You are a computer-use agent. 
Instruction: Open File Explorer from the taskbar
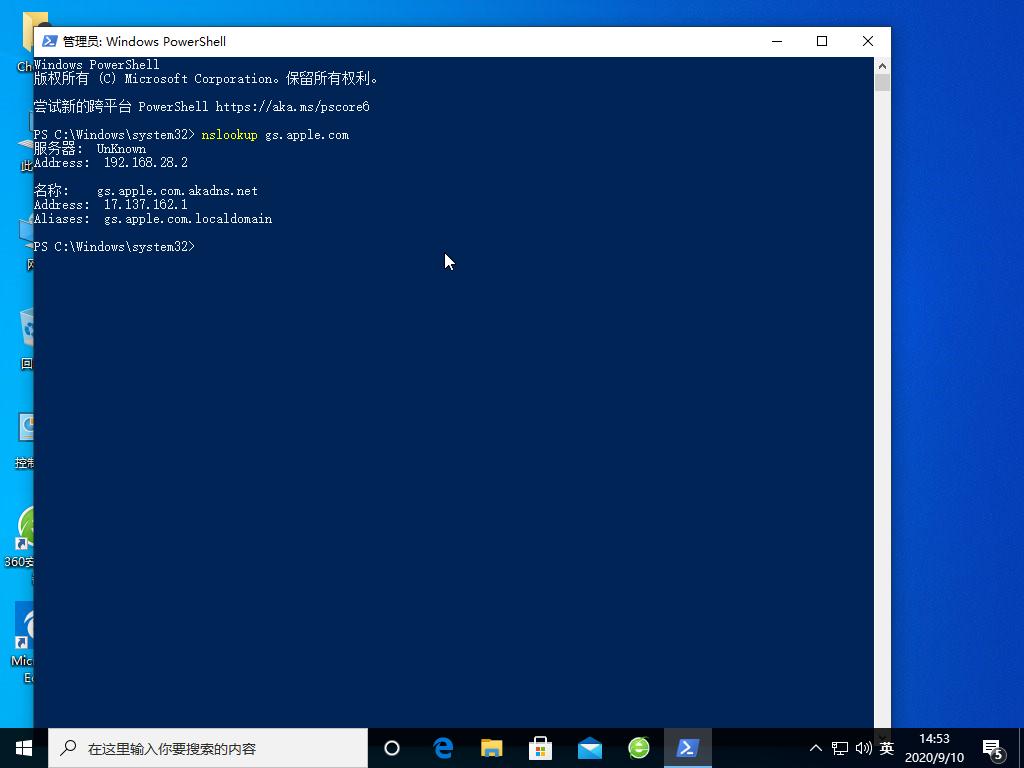(x=492, y=748)
